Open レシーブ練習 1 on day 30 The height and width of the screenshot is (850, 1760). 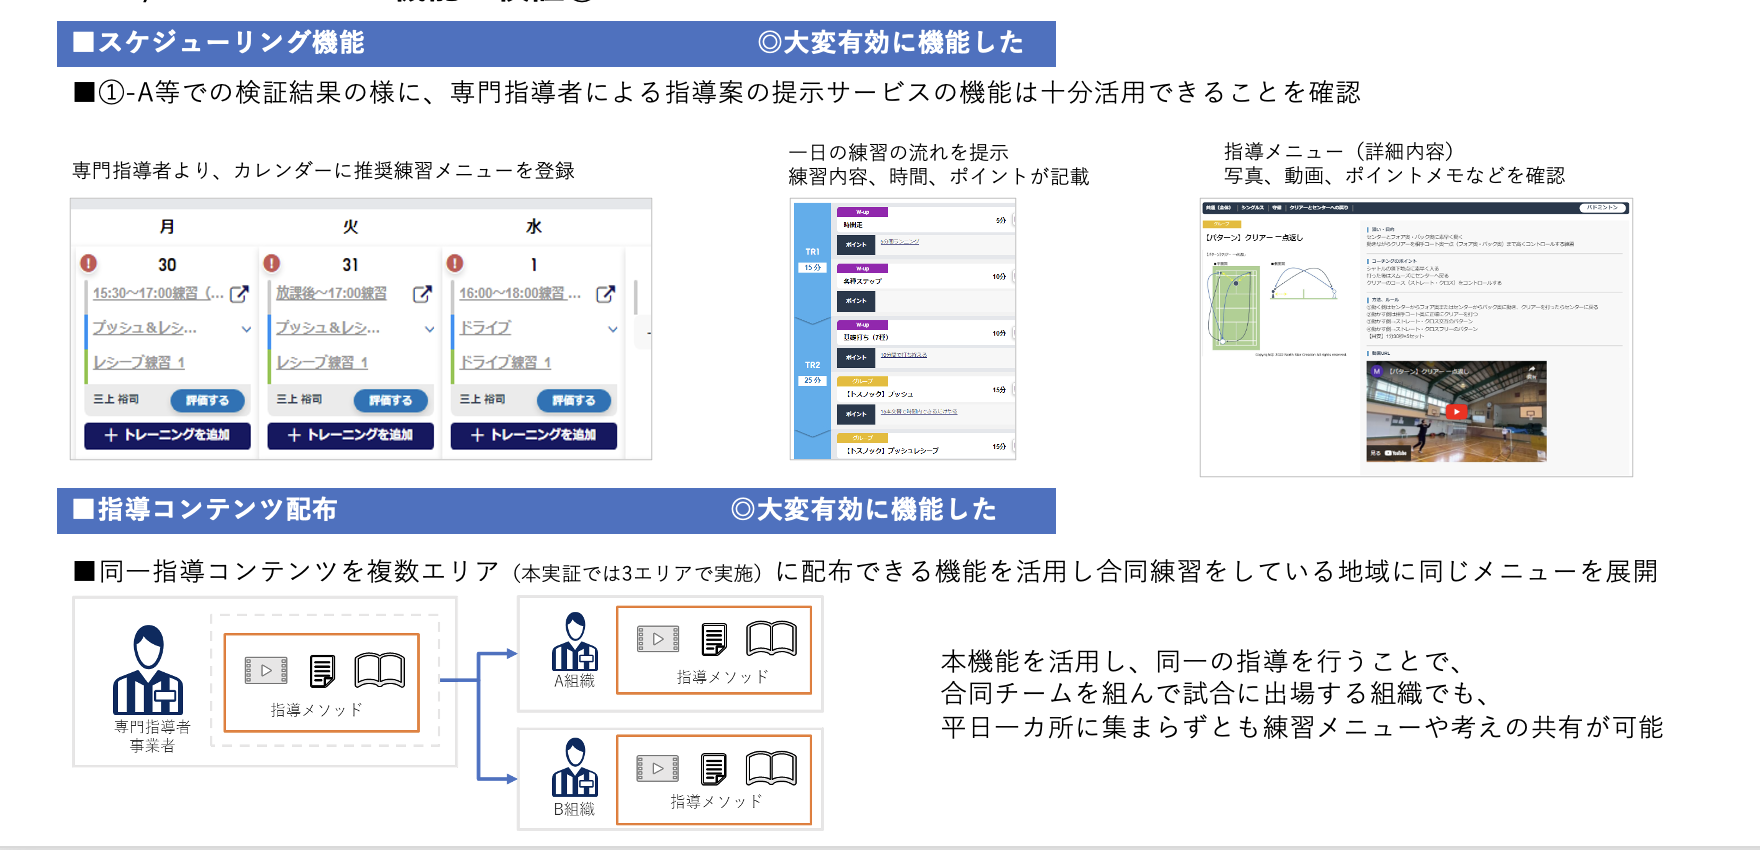click(139, 362)
